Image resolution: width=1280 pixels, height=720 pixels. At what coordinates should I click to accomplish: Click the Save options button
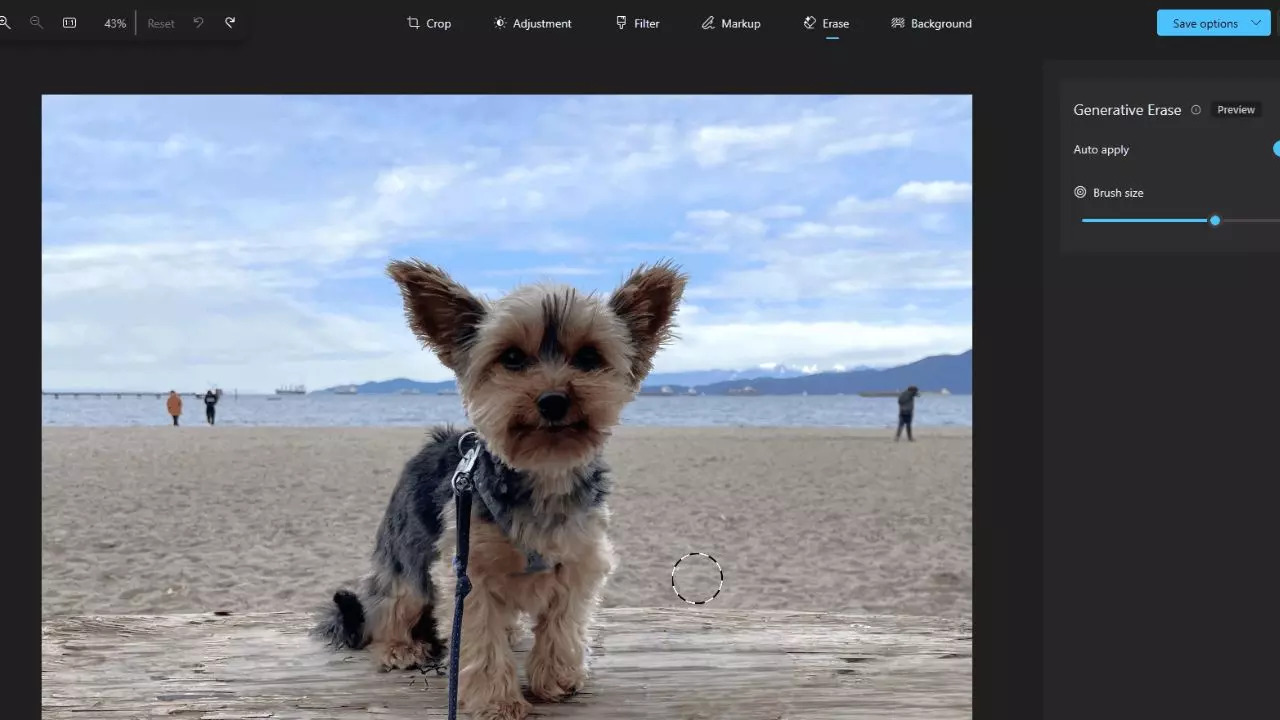coord(1203,22)
